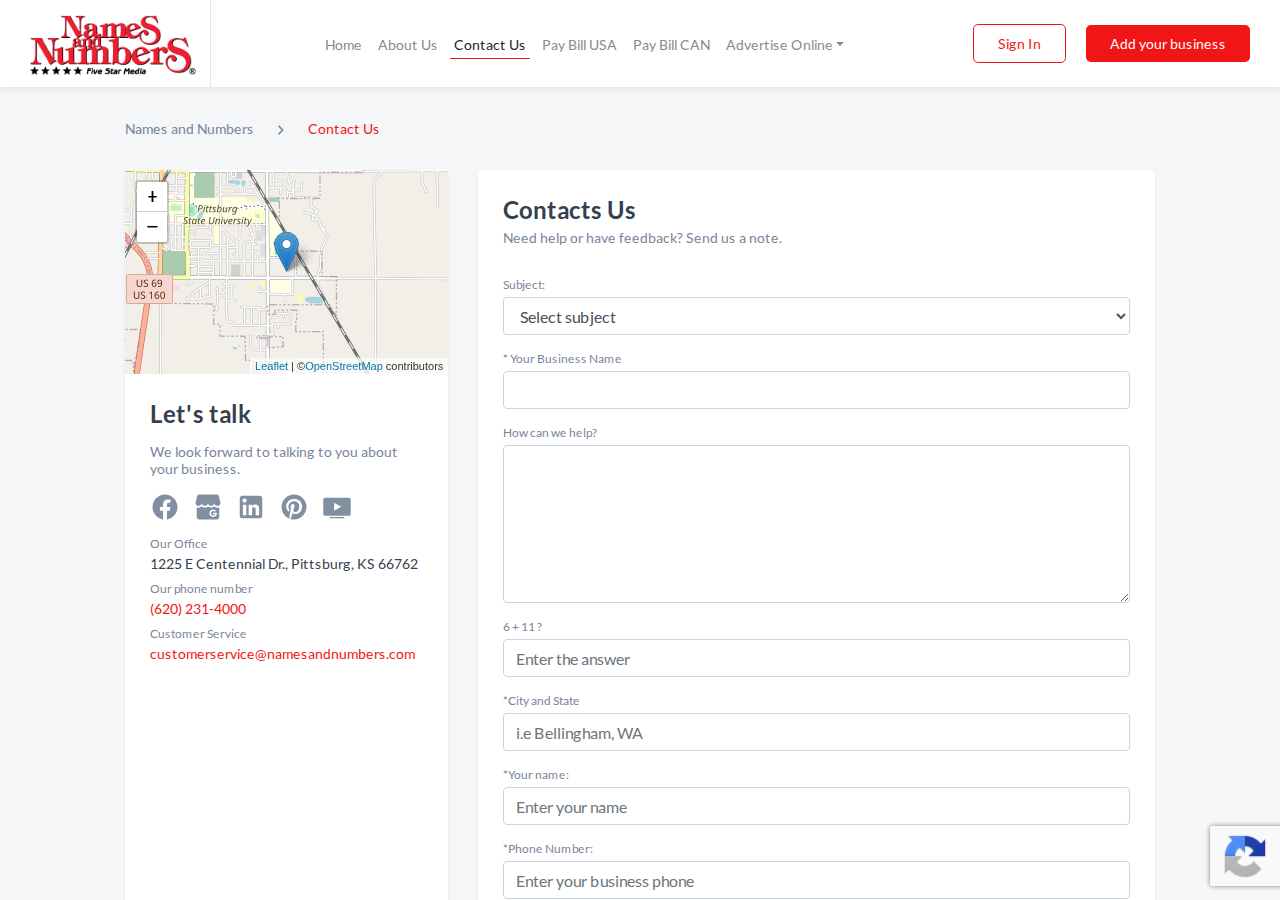Call the (620) 231-4000 phone link

pyautogui.click(x=198, y=609)
